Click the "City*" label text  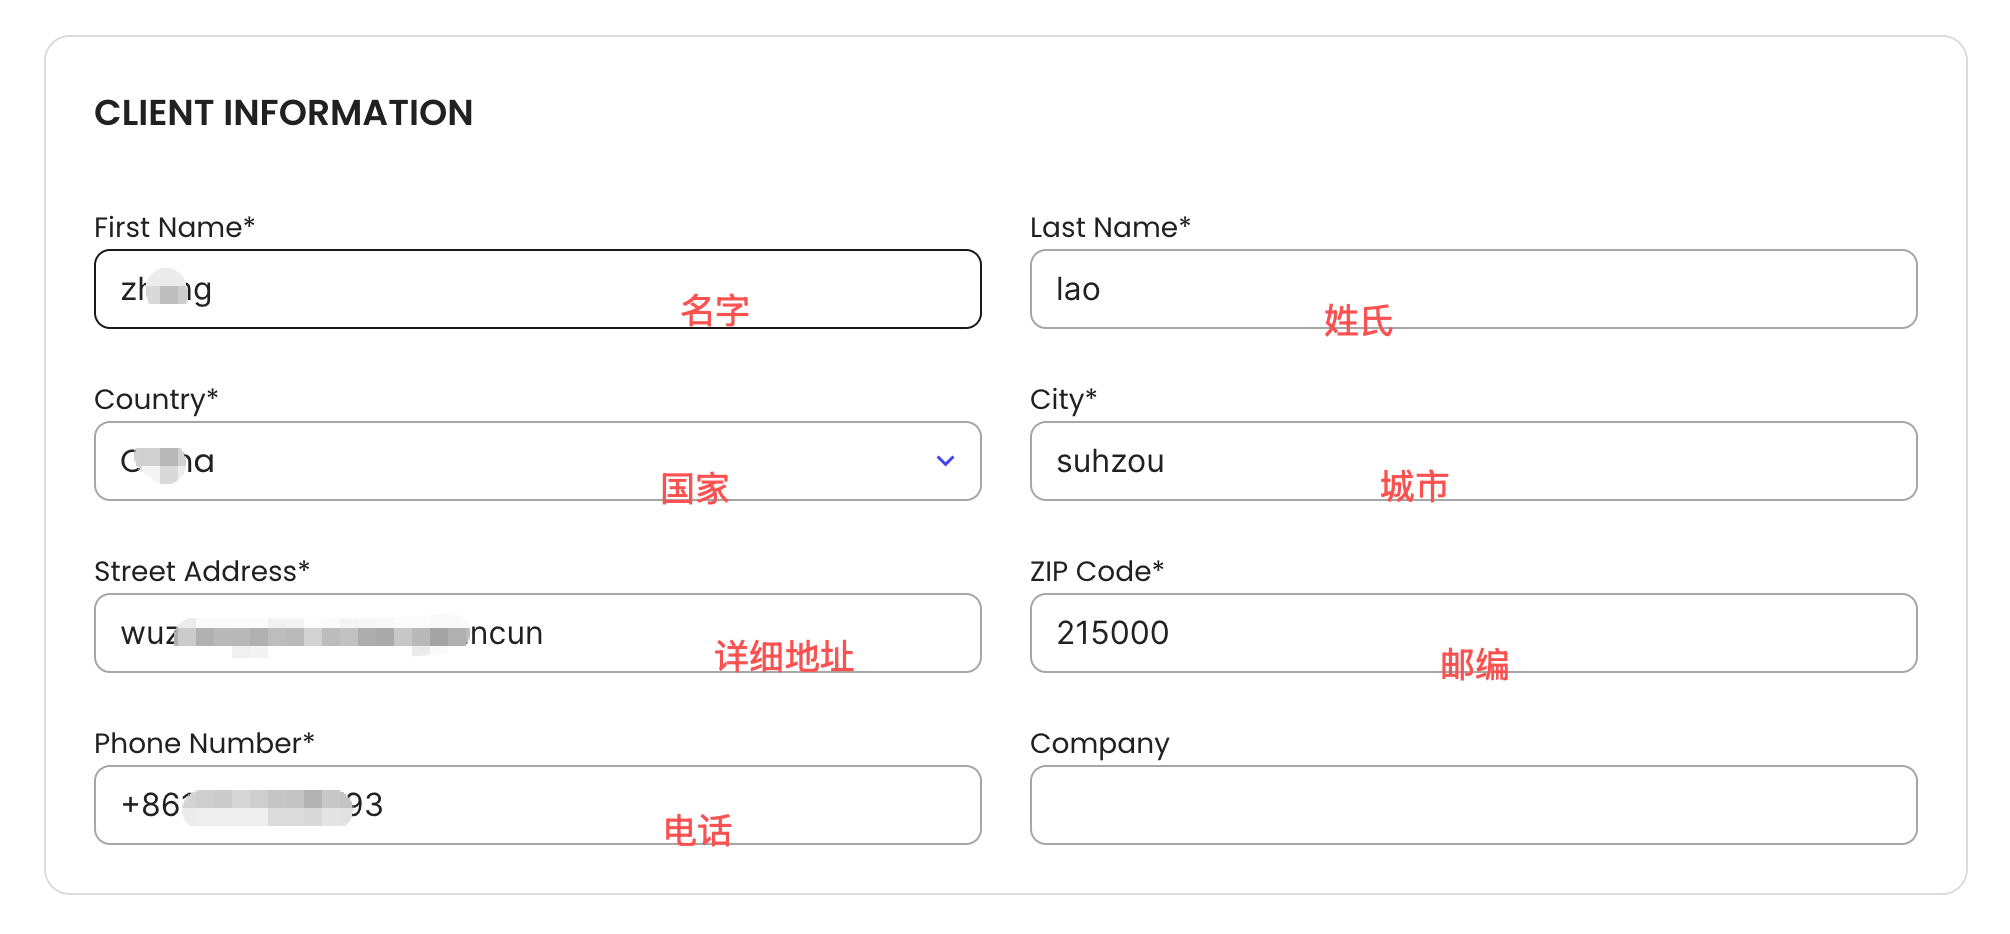click(1063, 399)
